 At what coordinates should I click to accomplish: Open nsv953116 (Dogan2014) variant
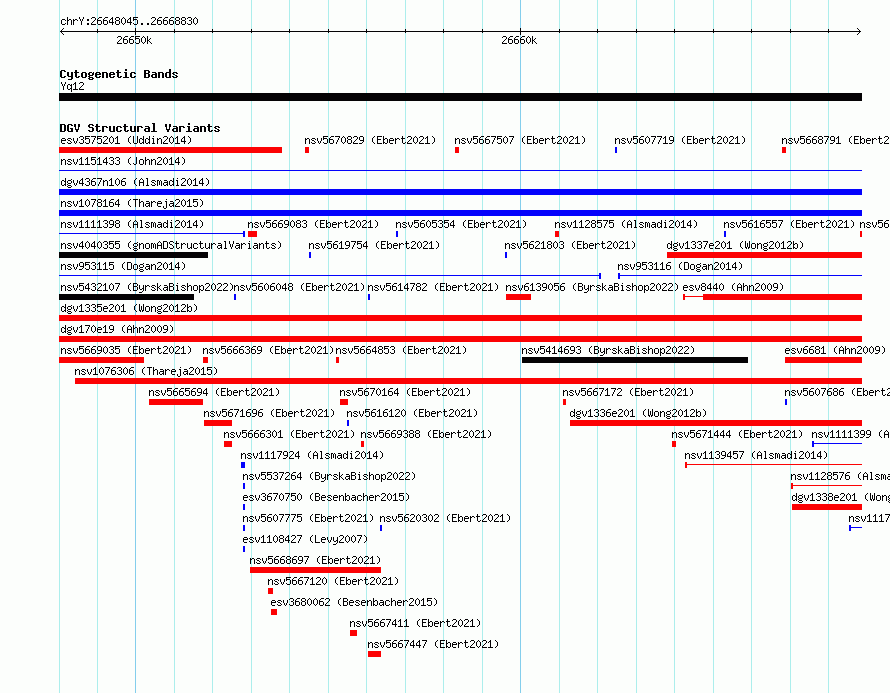pos(680,266)
